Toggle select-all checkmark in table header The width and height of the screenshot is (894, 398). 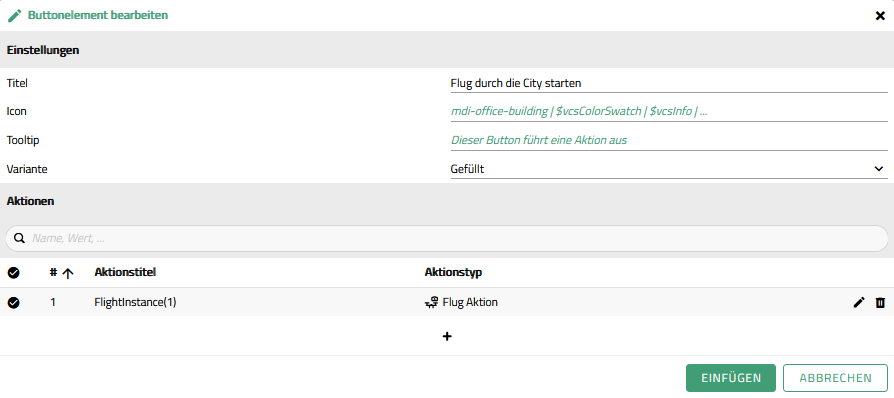(14, 273)
